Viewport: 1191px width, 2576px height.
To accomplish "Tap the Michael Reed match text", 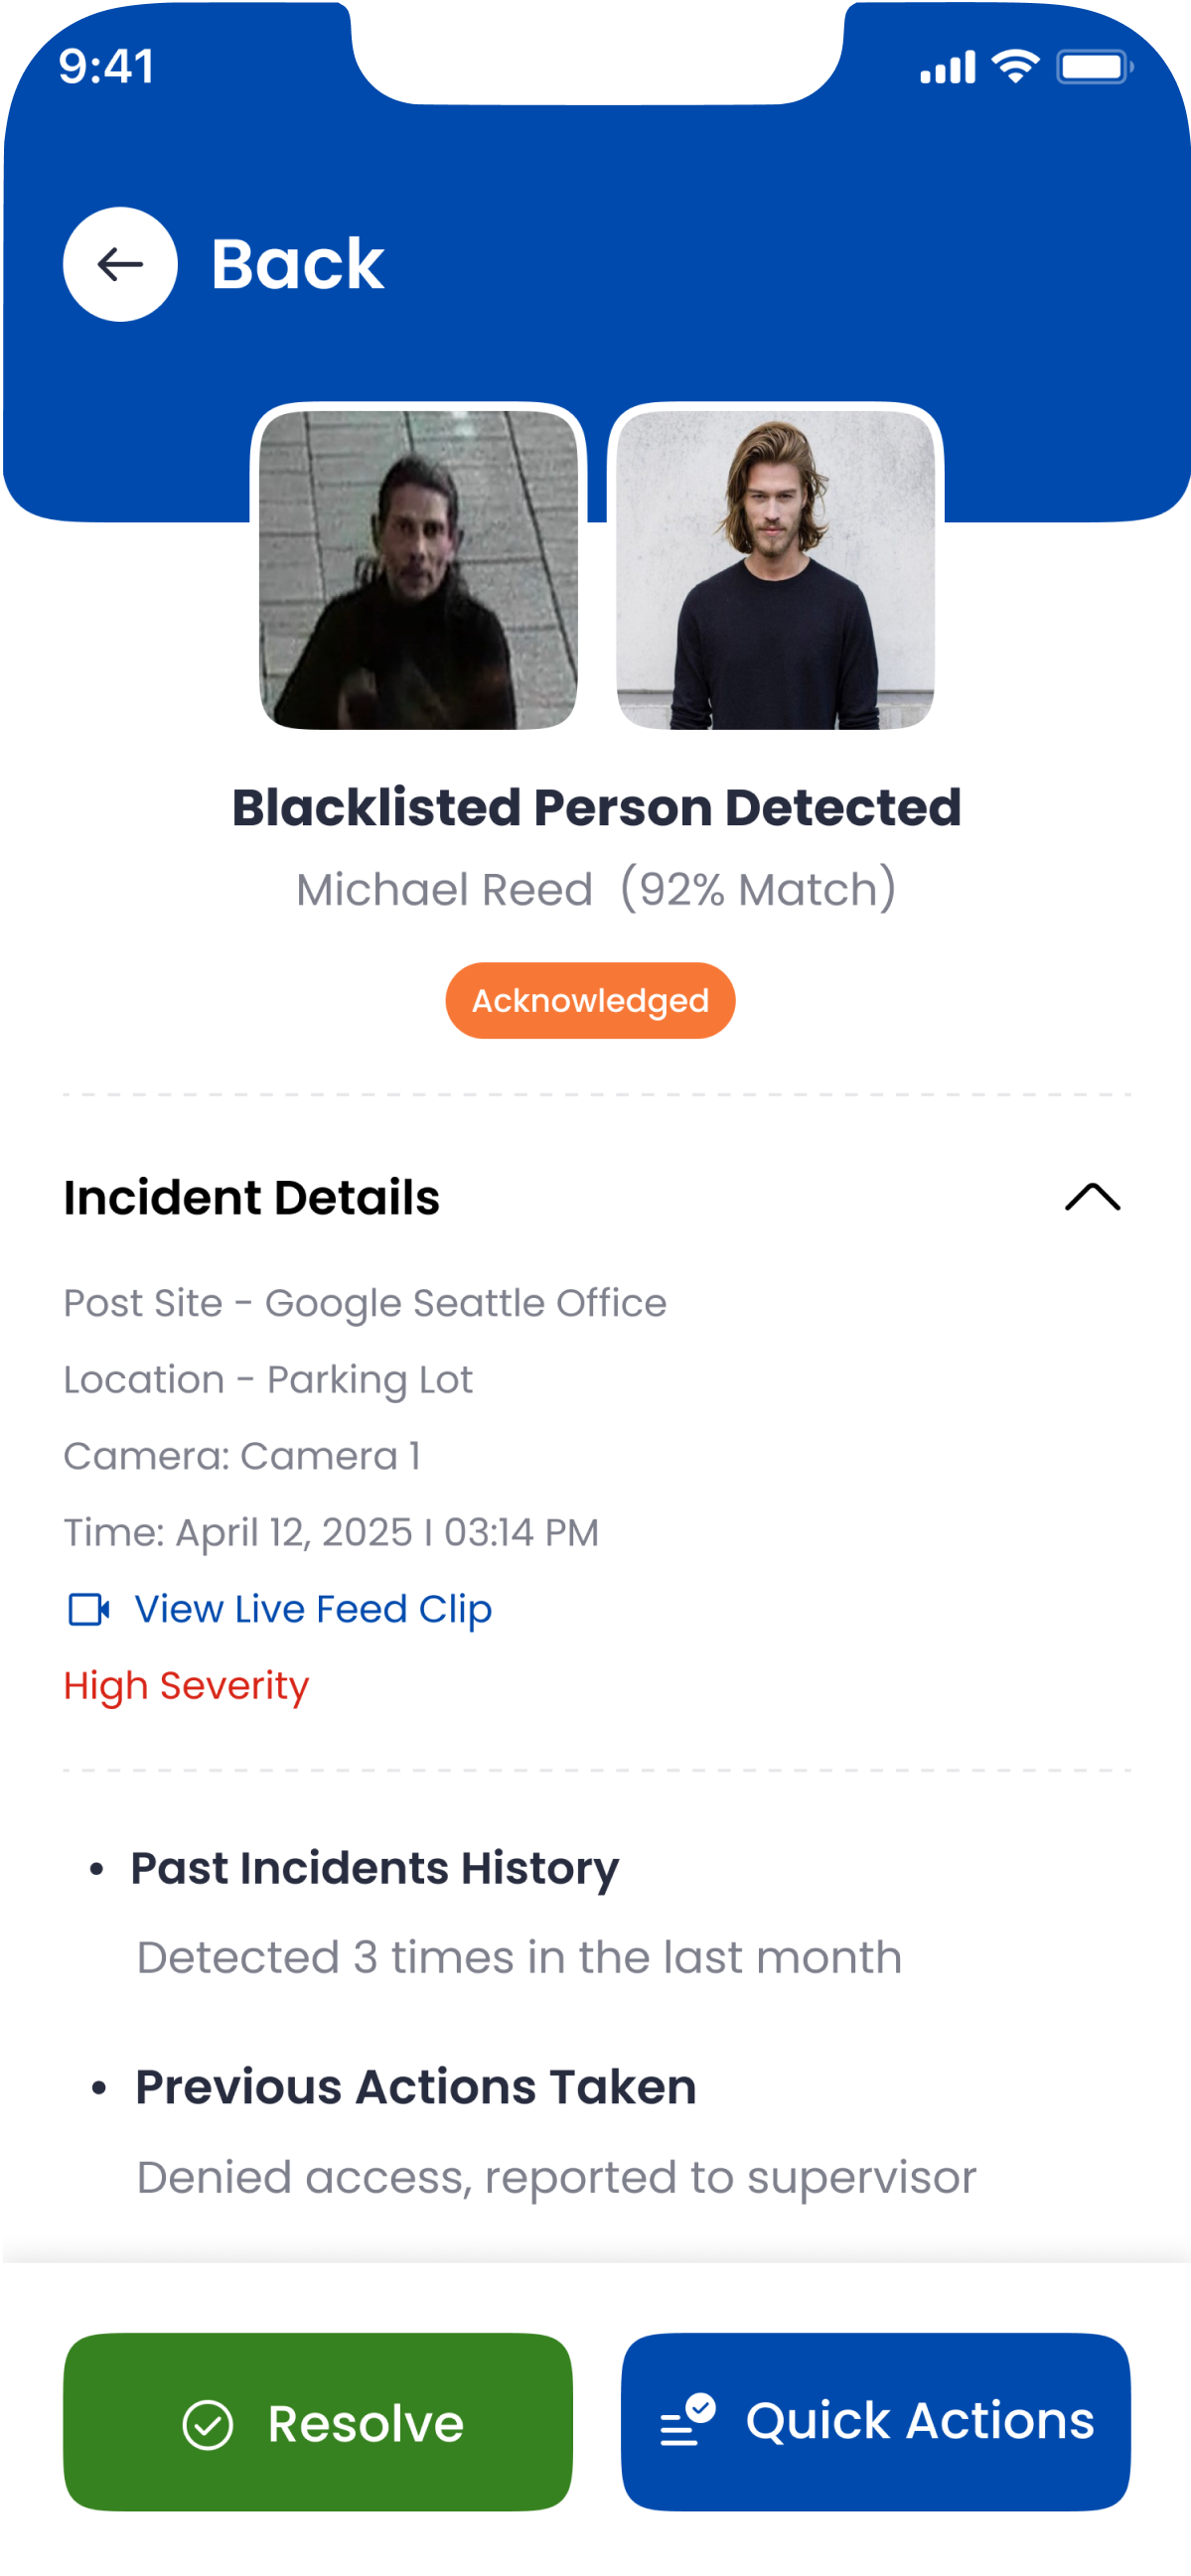I will (596, 889).
